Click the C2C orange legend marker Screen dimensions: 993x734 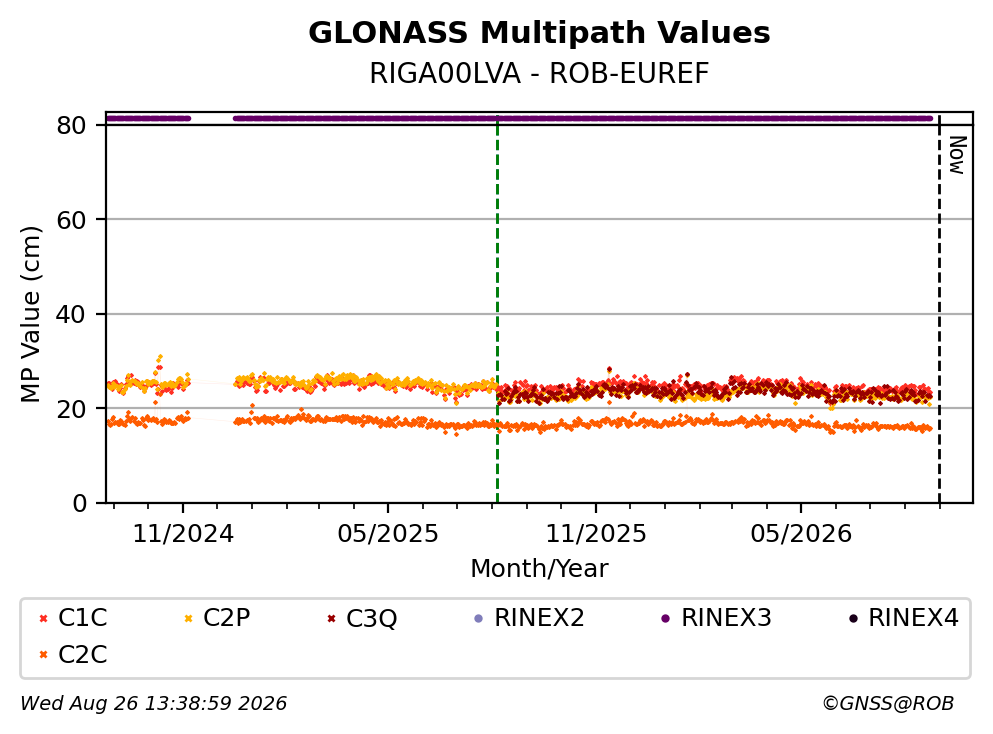(43, 655)
